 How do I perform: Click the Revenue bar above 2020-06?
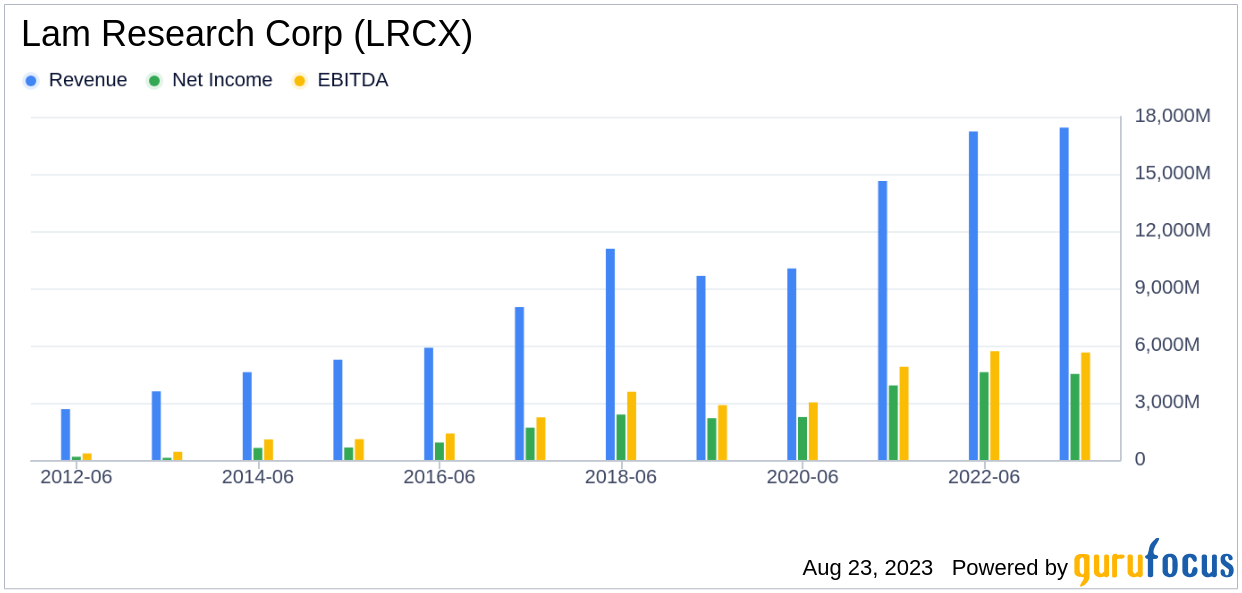click(792, 365)
